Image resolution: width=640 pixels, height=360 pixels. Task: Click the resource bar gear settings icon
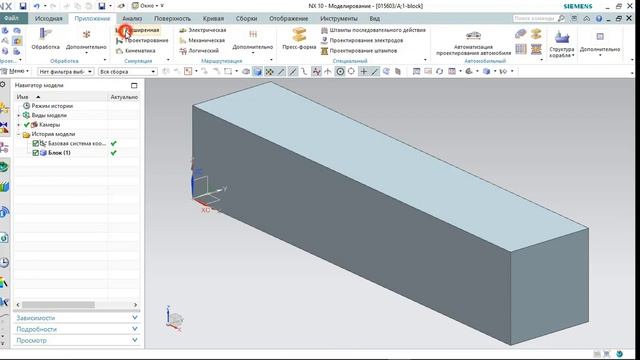[x=3, y=84]
